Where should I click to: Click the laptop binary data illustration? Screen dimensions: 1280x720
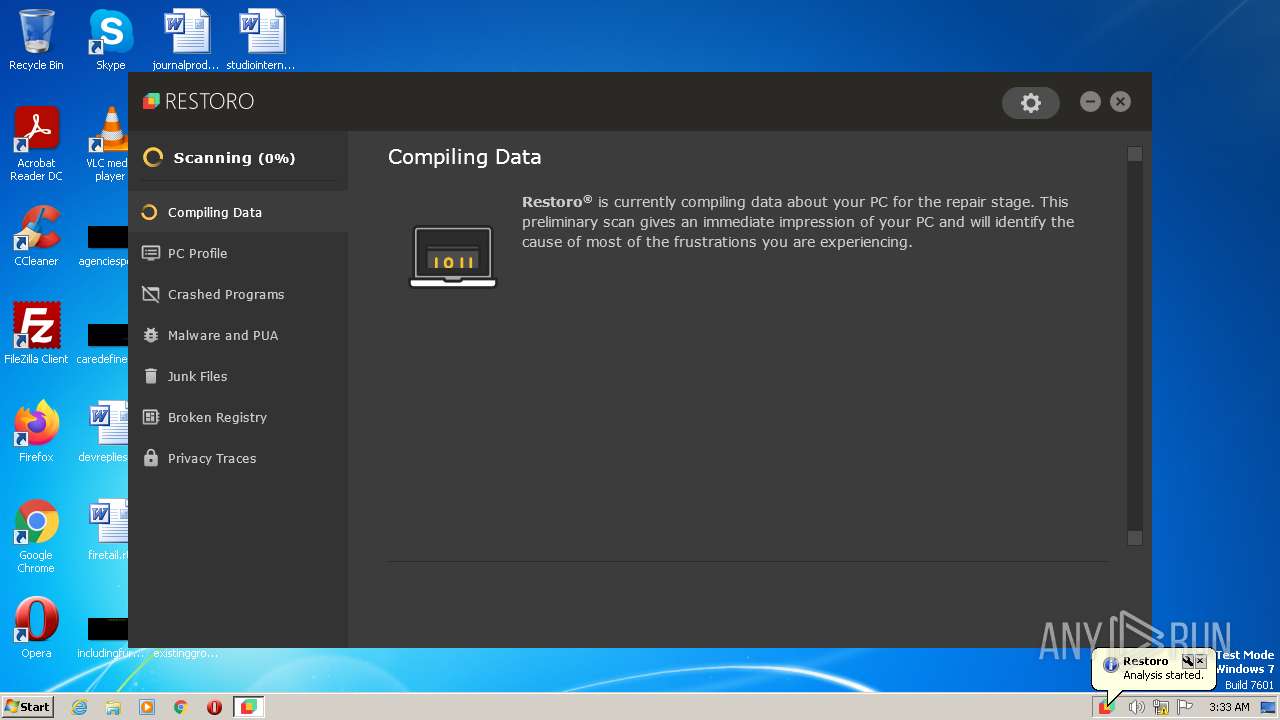[x=453, y=257]
